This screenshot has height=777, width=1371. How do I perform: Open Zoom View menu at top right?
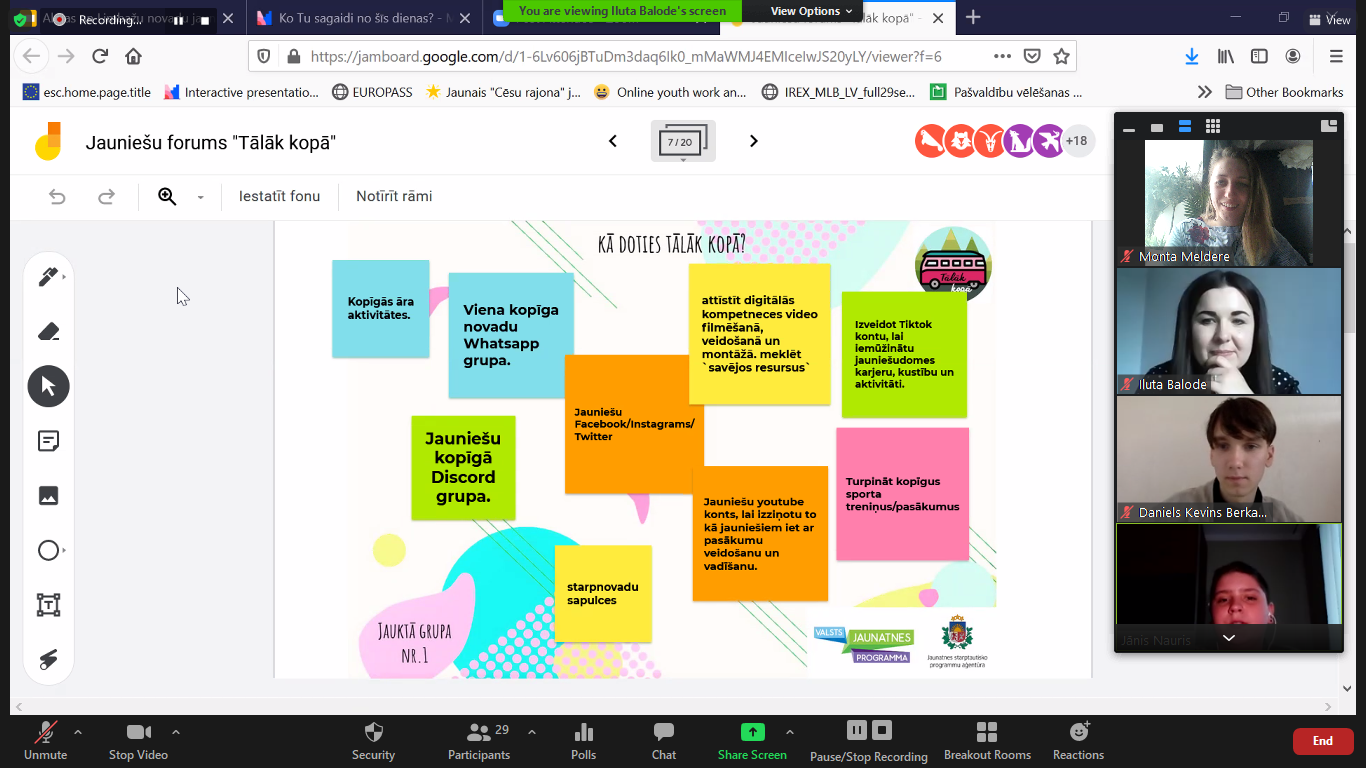tap(1329, 19)
